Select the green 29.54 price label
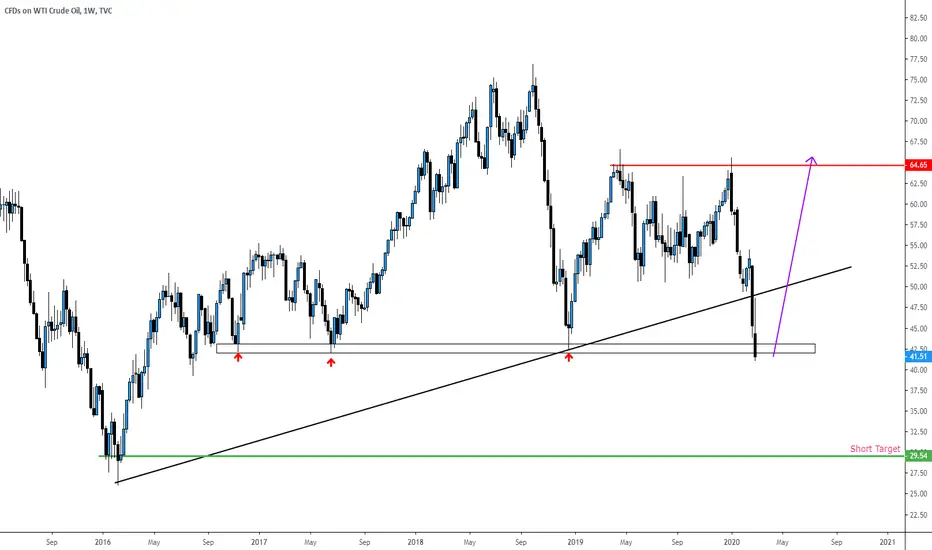 tap(917, 455)
